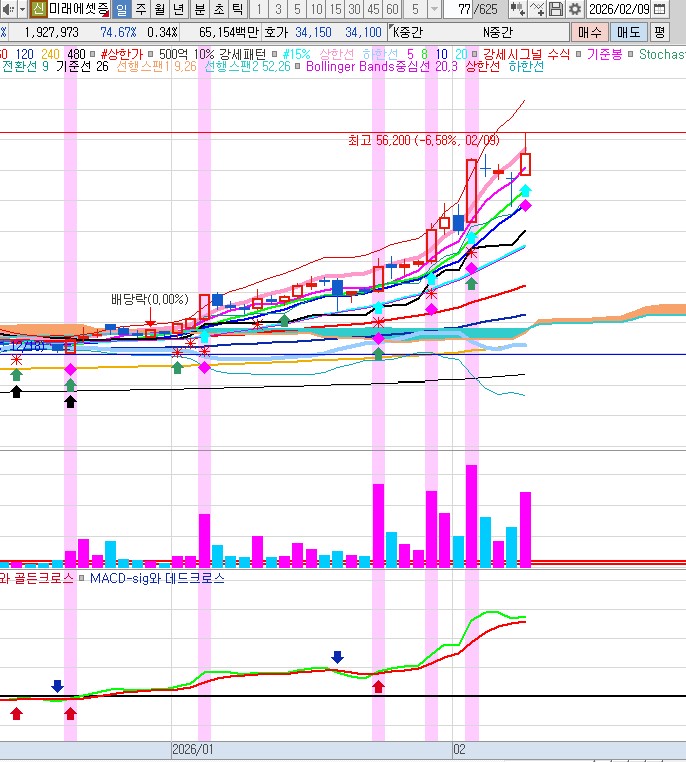The width and height of the screenshot is (686, 762).
Task: Choose the 45 interval button
Action: tap(373, 9)
